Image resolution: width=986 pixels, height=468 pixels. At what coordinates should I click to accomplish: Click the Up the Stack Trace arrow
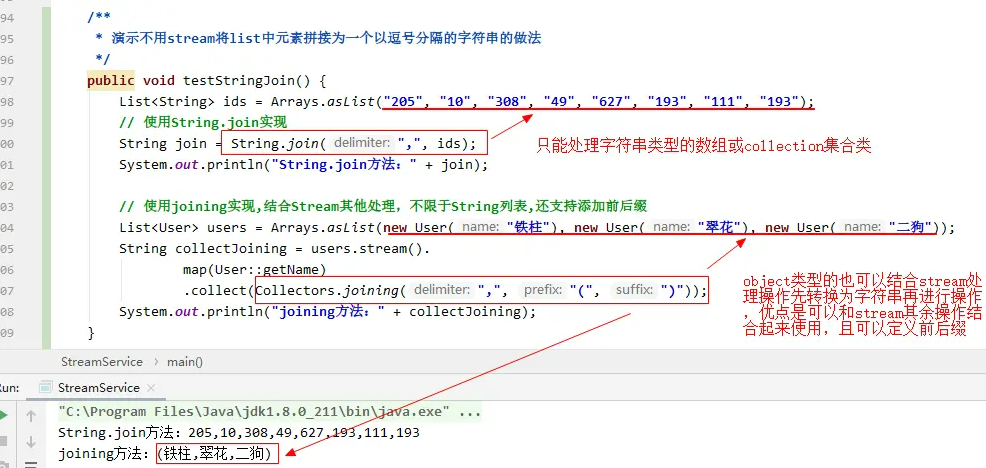[x=30, y=413]
